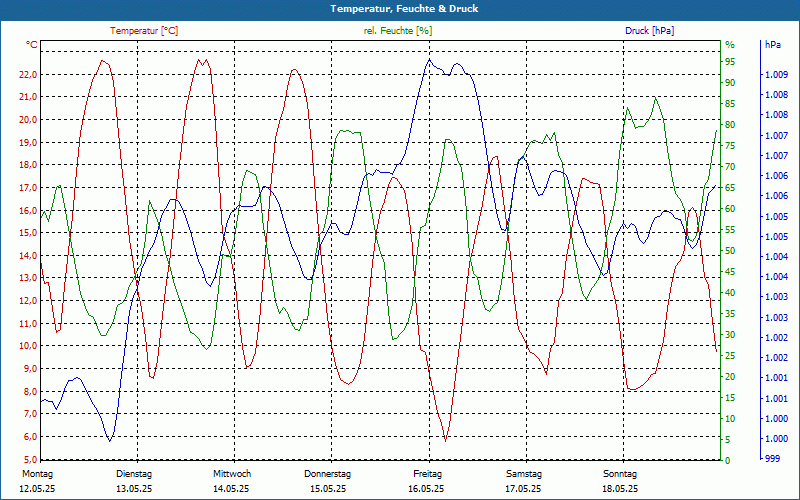
Task: Click the '40' humidity axis label
Action: pyautogui.click(x=730, y=292)
